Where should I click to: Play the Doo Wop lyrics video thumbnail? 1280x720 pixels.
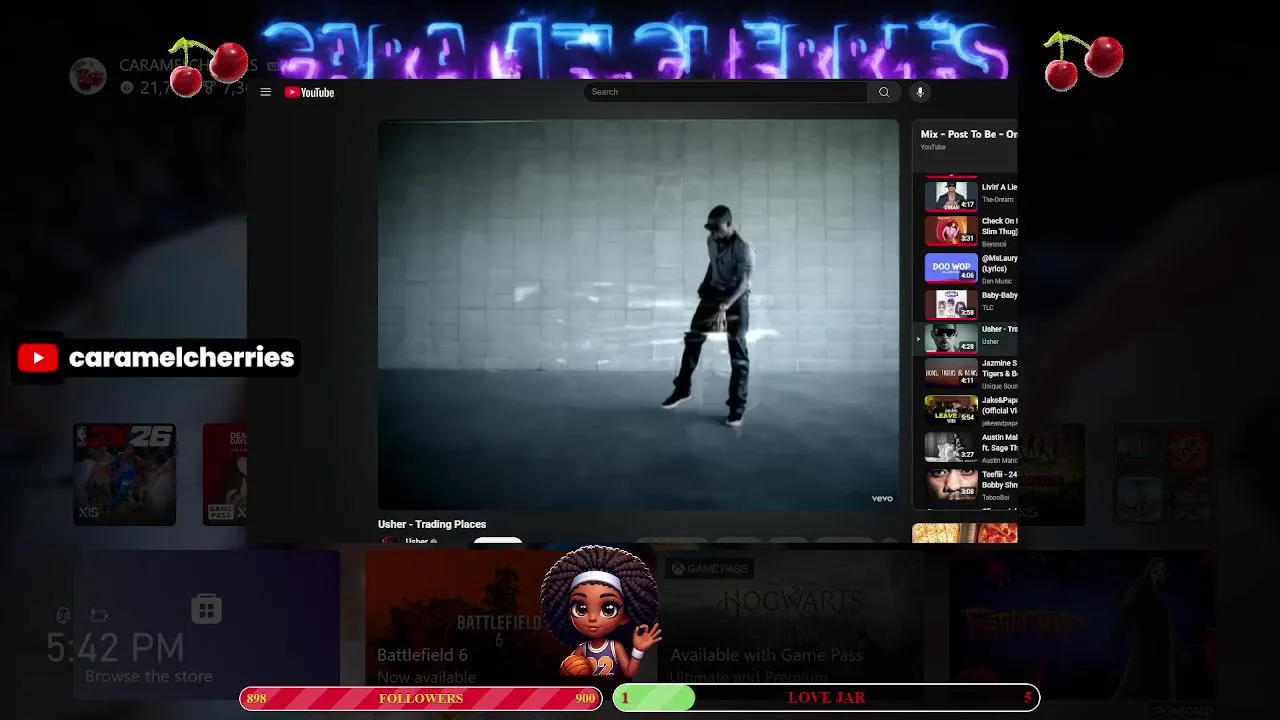[x=950, y=267]
